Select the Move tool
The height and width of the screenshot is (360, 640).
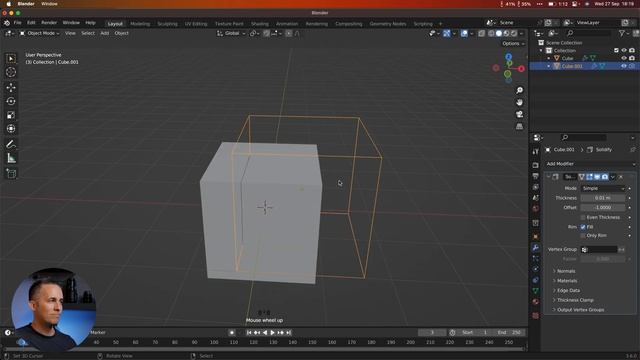click(x=11, y=87)
